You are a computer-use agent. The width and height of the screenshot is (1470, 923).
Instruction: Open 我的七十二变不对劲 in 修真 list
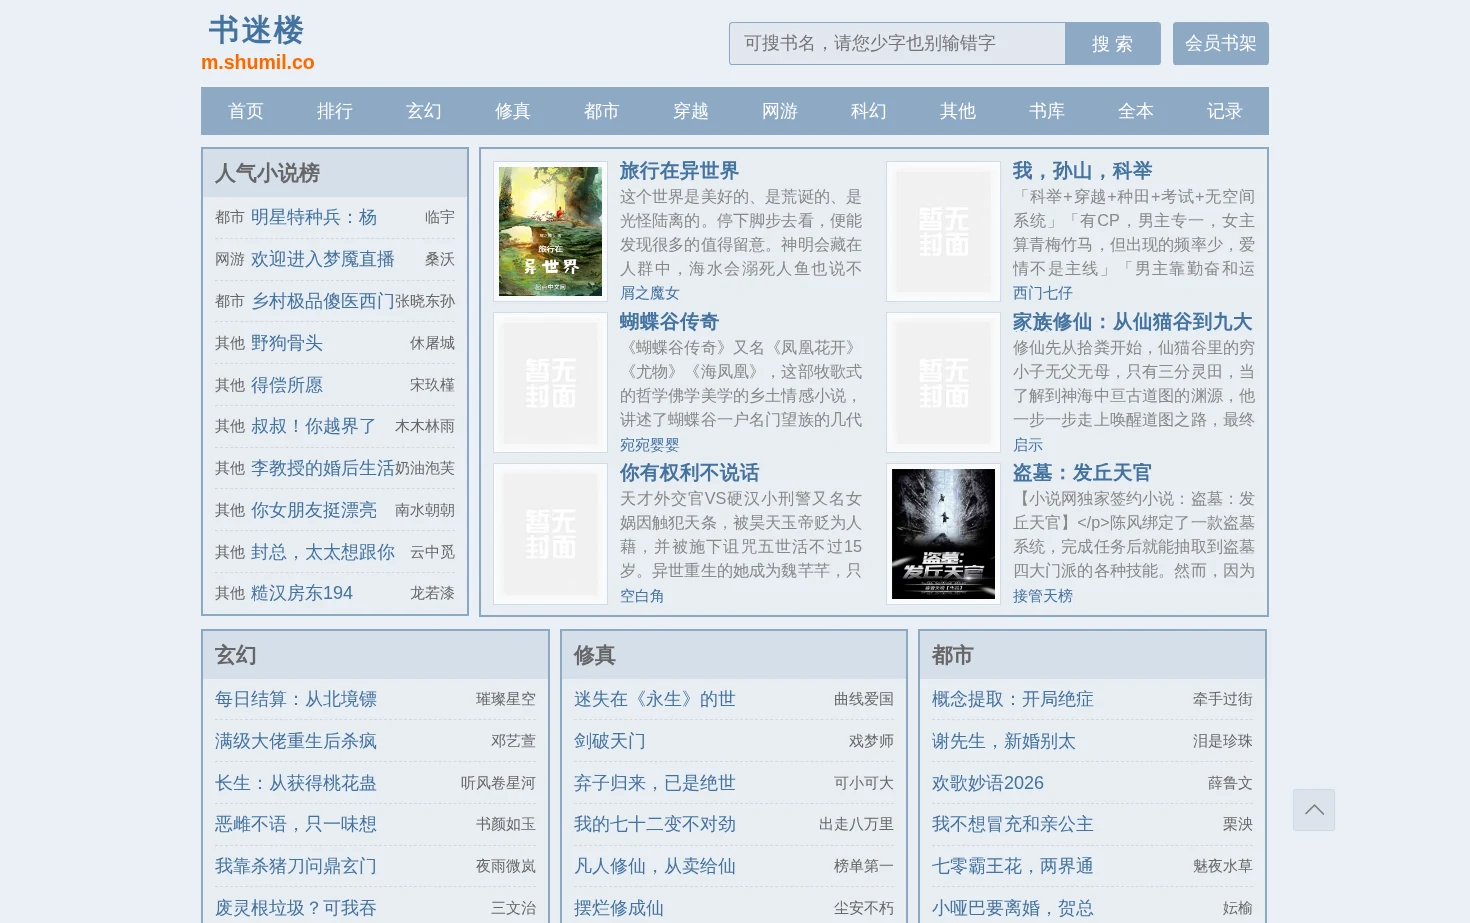tap(655, 824)
